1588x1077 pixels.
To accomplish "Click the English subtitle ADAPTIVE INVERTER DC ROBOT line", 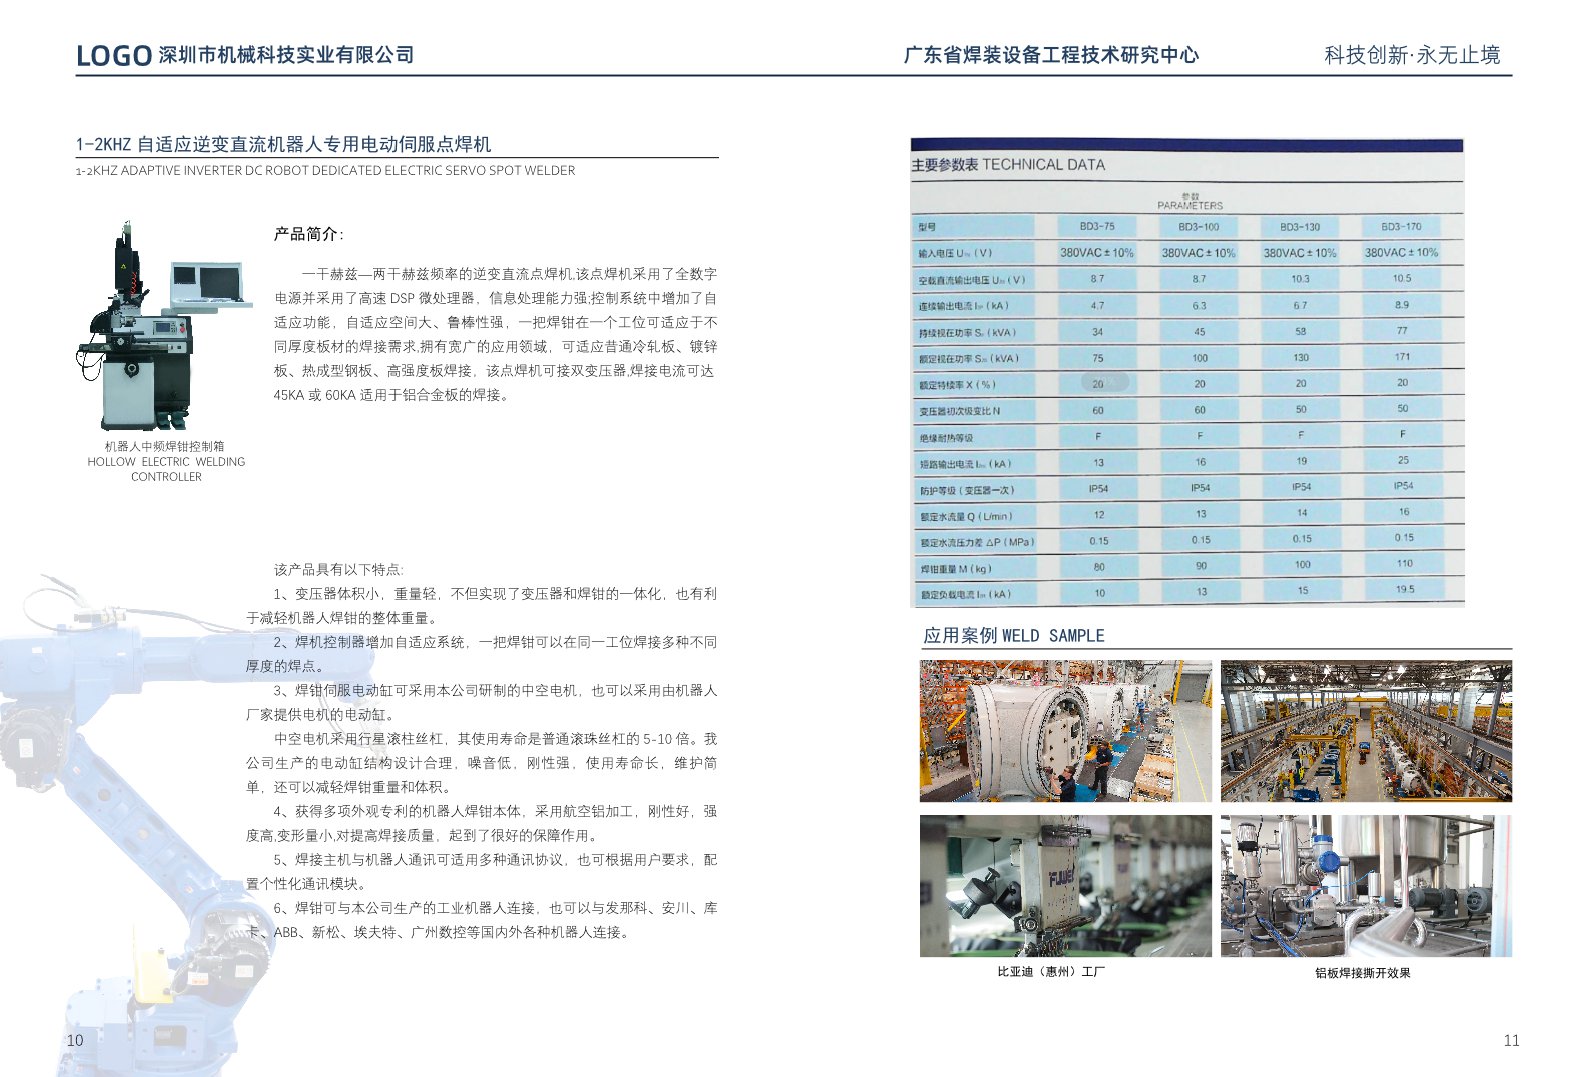I will (325, 171).
